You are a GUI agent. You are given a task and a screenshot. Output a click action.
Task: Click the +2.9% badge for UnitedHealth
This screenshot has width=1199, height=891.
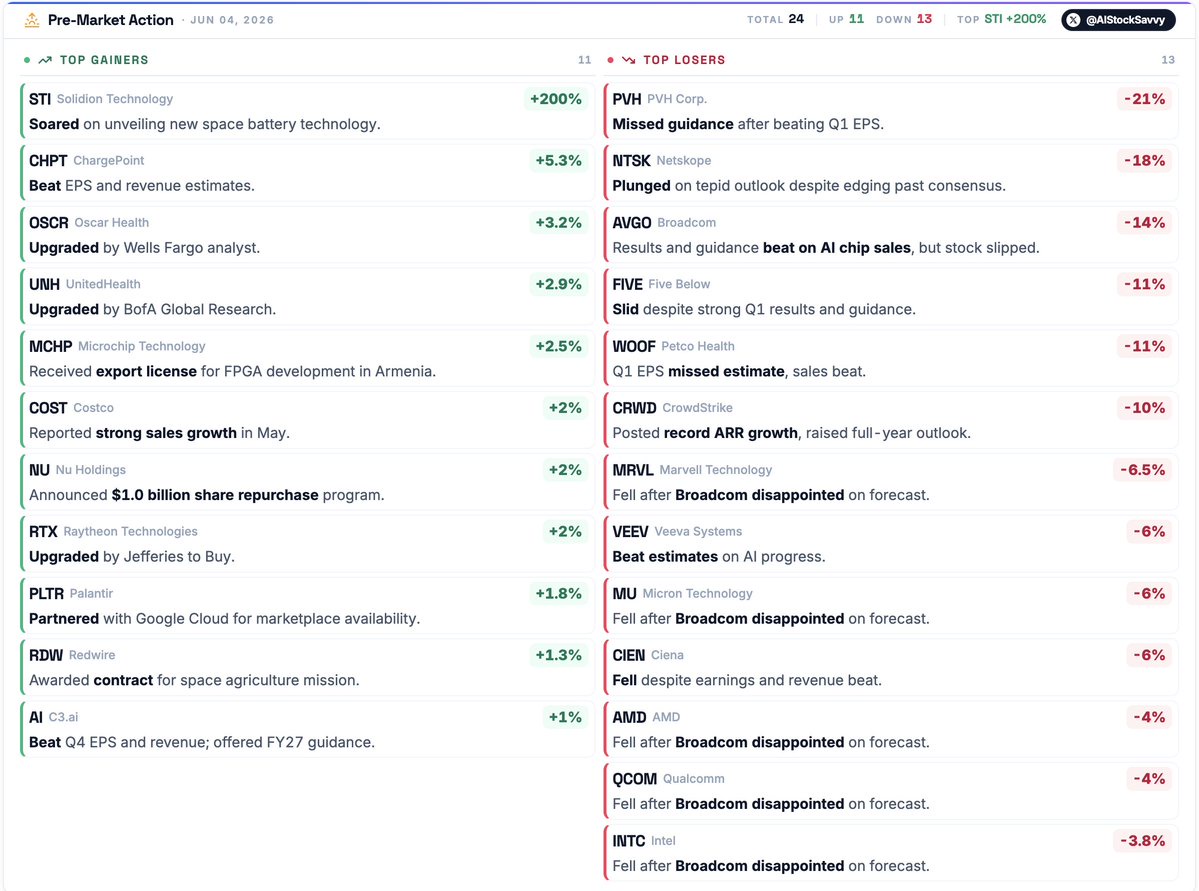[x=558, y=284]
